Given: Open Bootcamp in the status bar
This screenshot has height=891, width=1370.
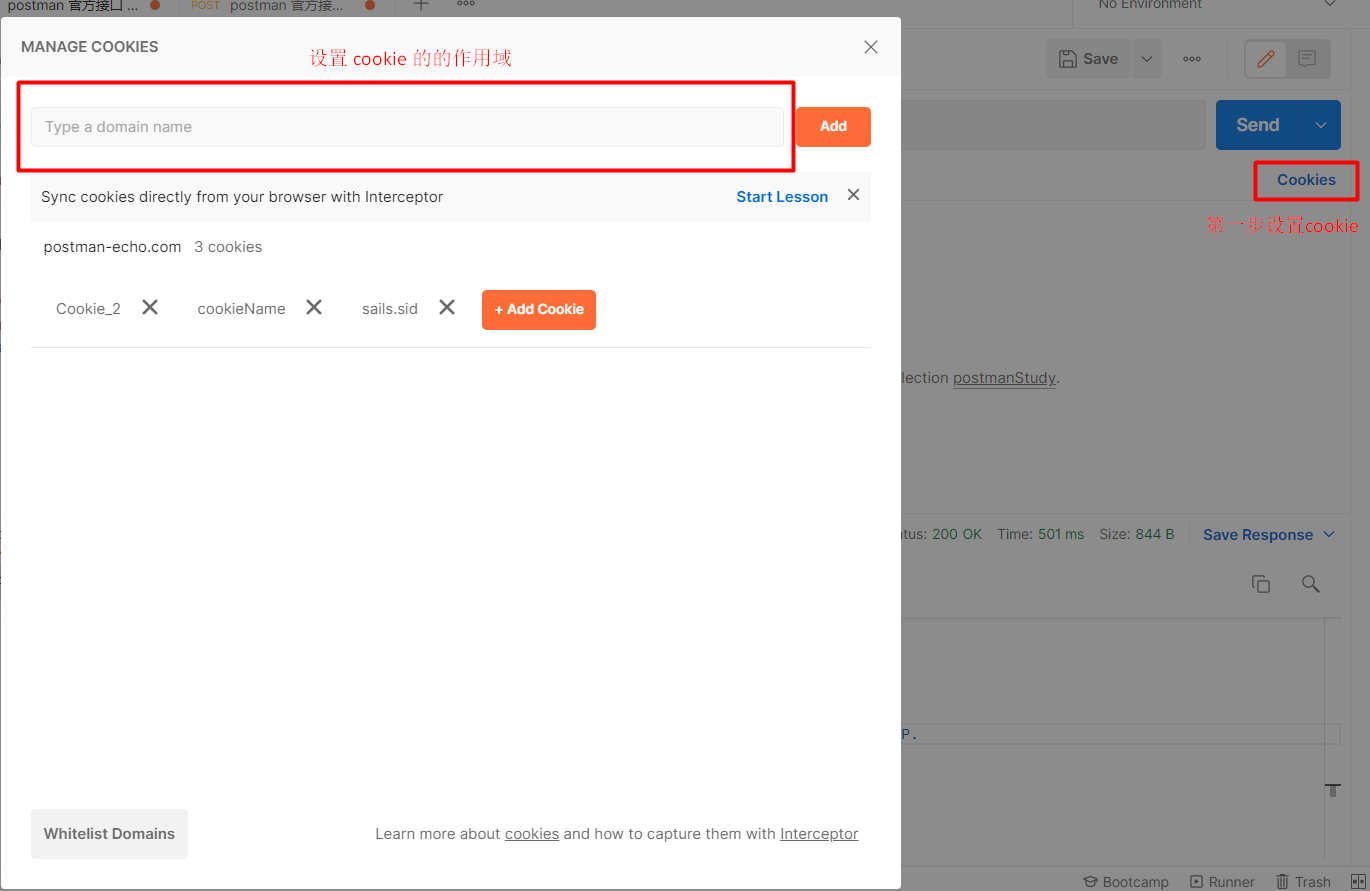Looking at the screenshot, I should (x=1126, y=882).
